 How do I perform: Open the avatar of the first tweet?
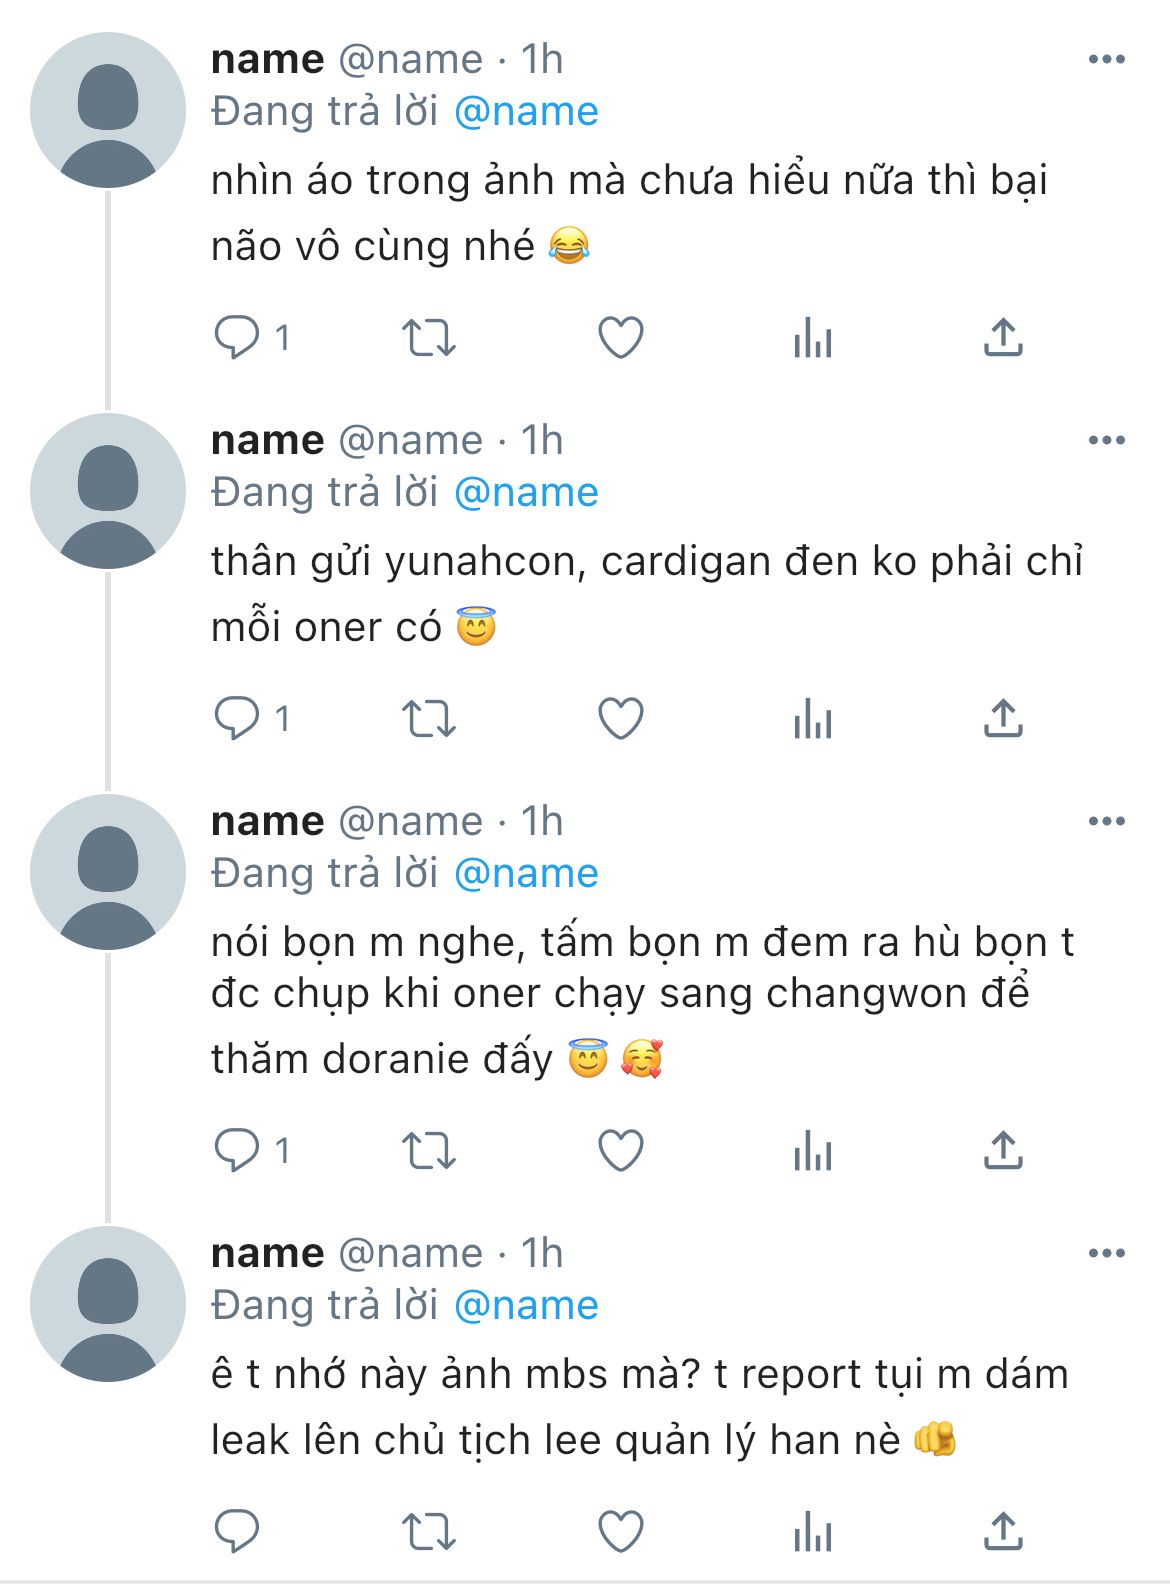tap(108, 110)
